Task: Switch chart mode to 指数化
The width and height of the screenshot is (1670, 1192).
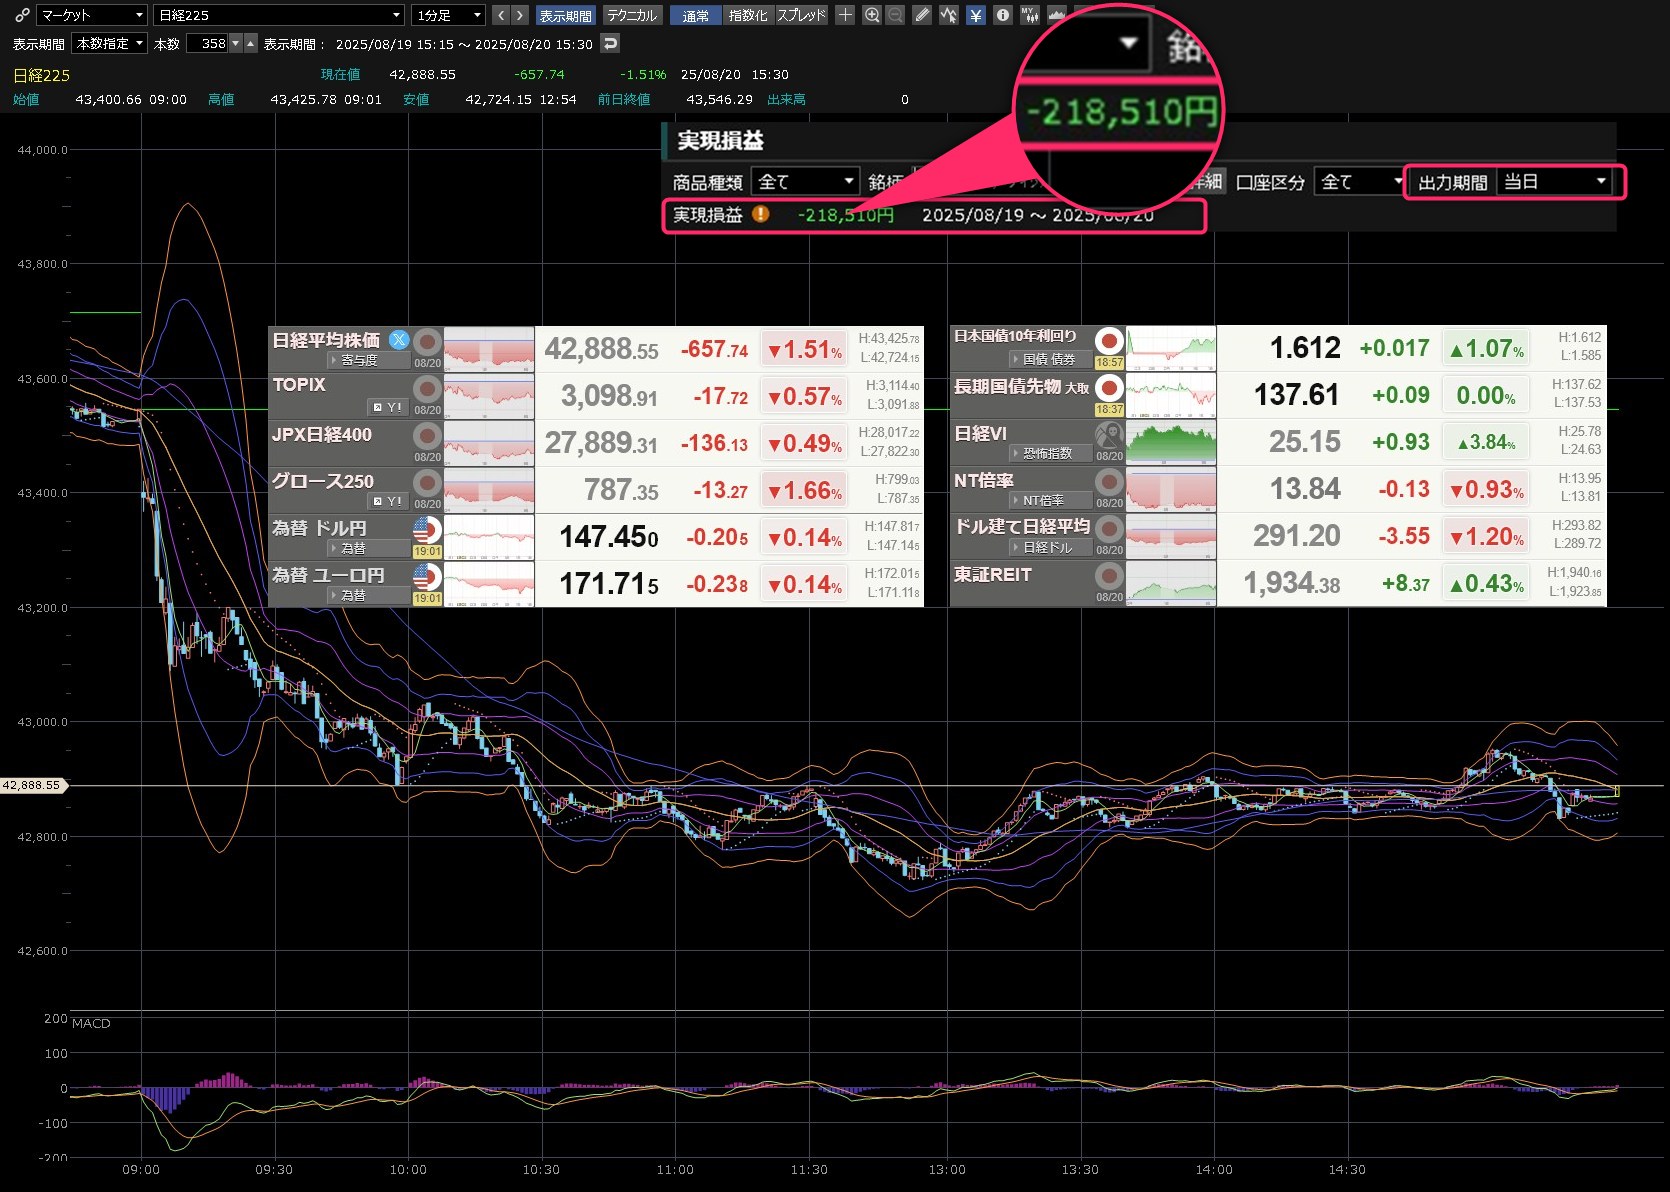Action: [748, 15]
